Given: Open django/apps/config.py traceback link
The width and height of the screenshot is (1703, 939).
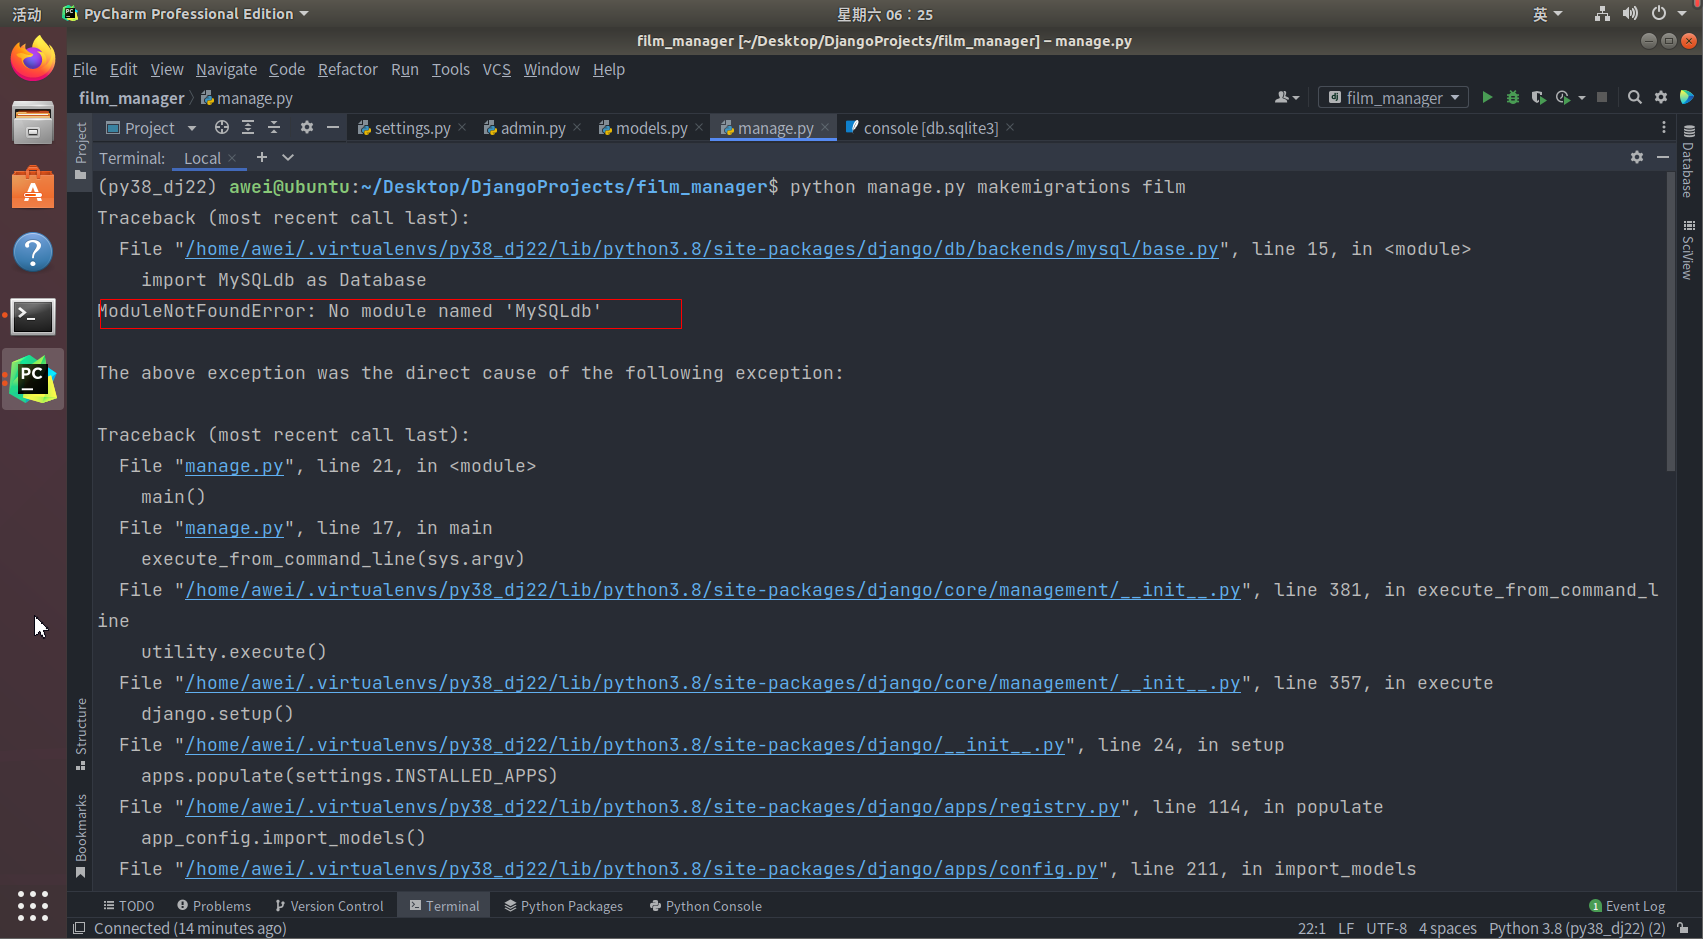Looking at the screenshot, I should [641, 869].
